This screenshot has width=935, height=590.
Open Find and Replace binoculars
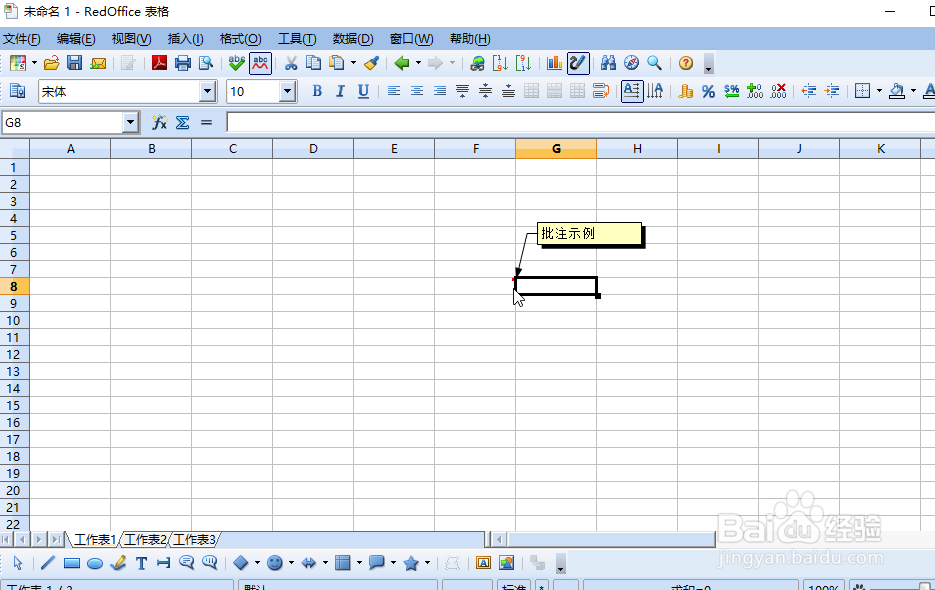click(x=608, y=63)
